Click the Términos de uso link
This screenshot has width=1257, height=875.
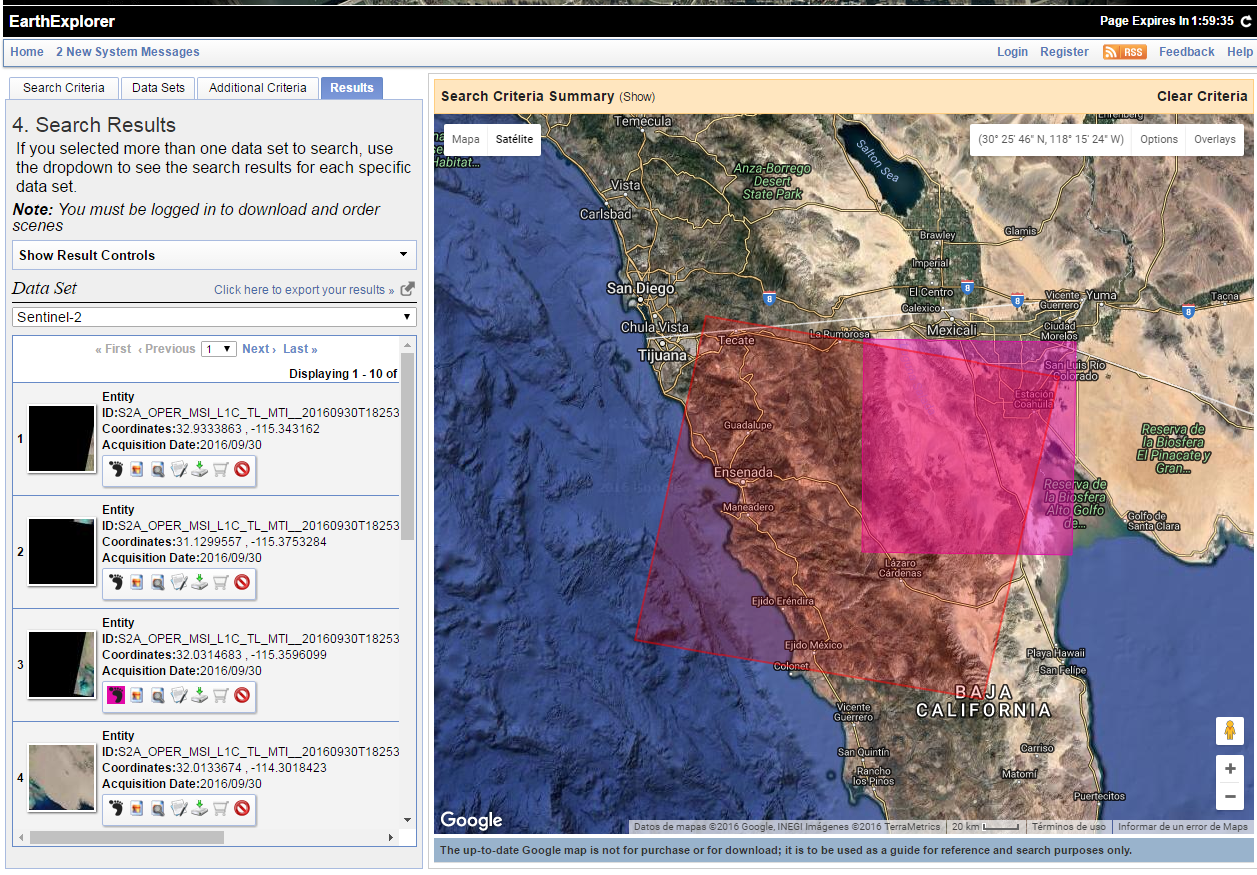[1069, 827]
